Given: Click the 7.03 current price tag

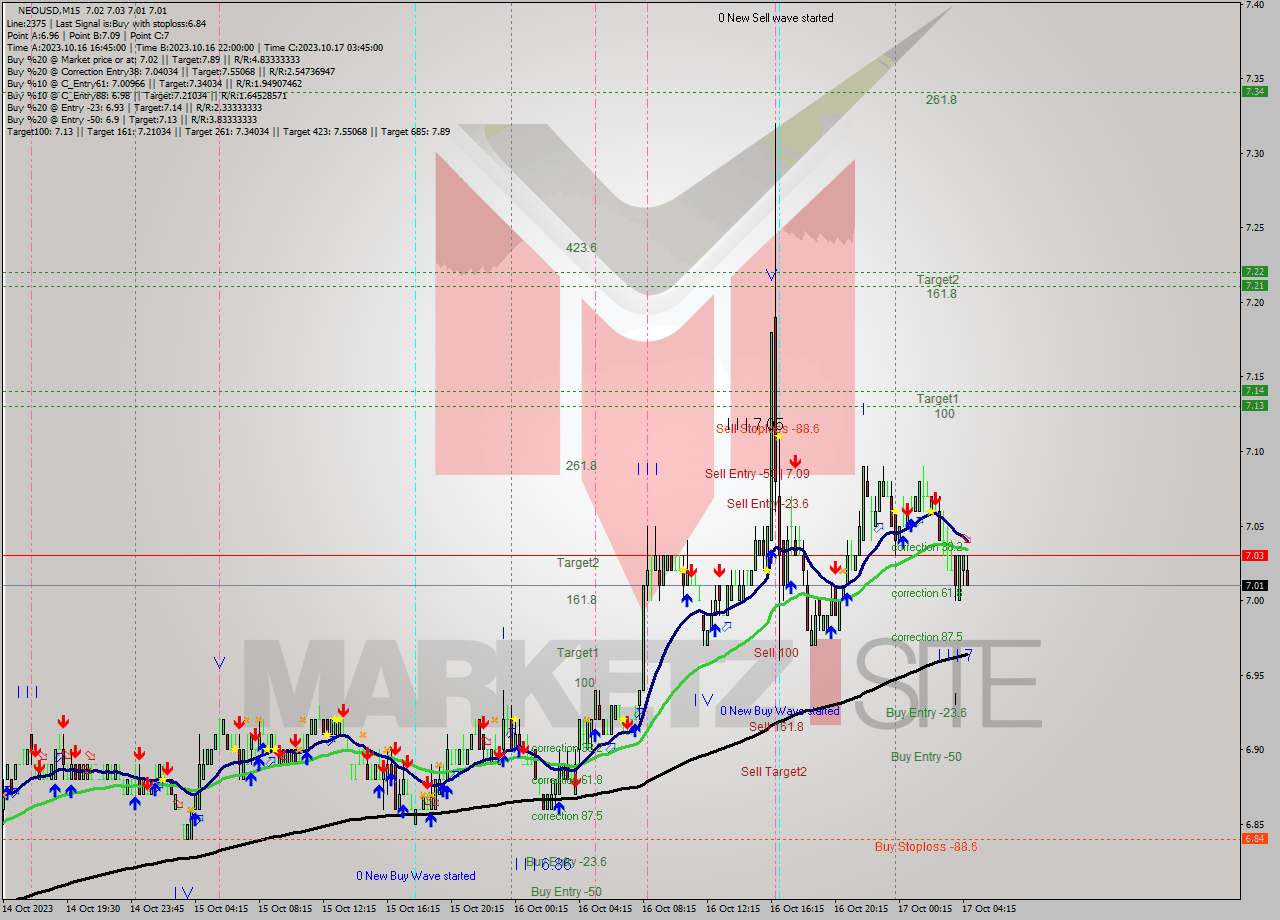Looking at the screenshot, I should tap(1254, 555).
